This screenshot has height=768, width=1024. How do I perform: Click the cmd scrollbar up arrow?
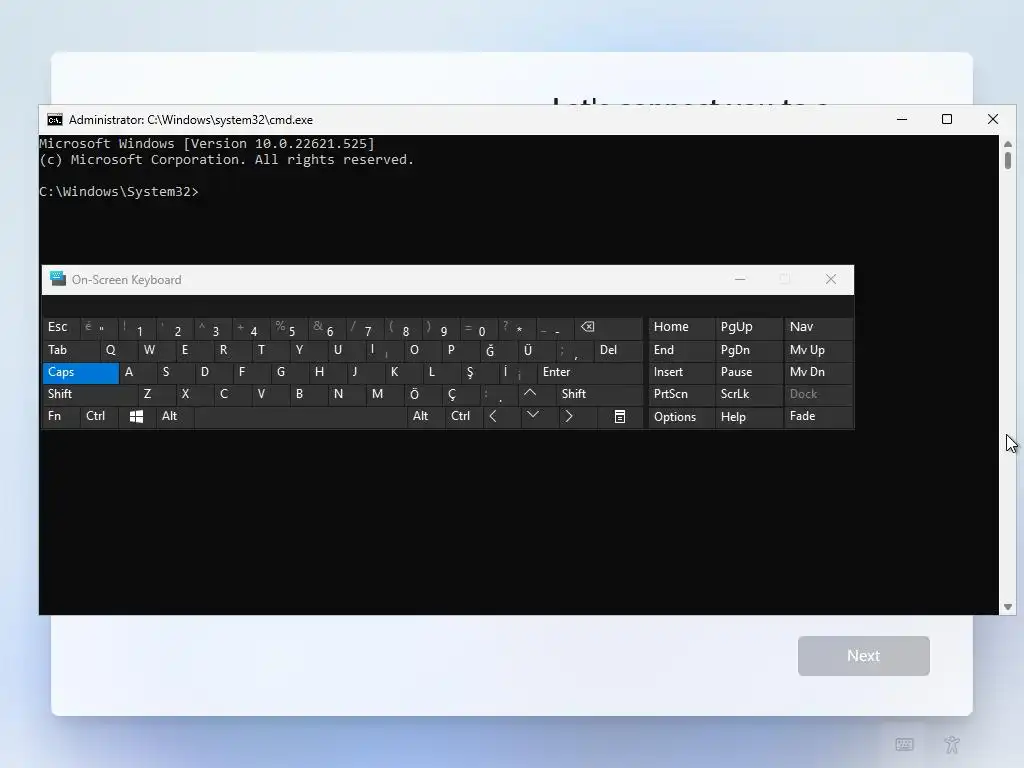coord(1008,144)
